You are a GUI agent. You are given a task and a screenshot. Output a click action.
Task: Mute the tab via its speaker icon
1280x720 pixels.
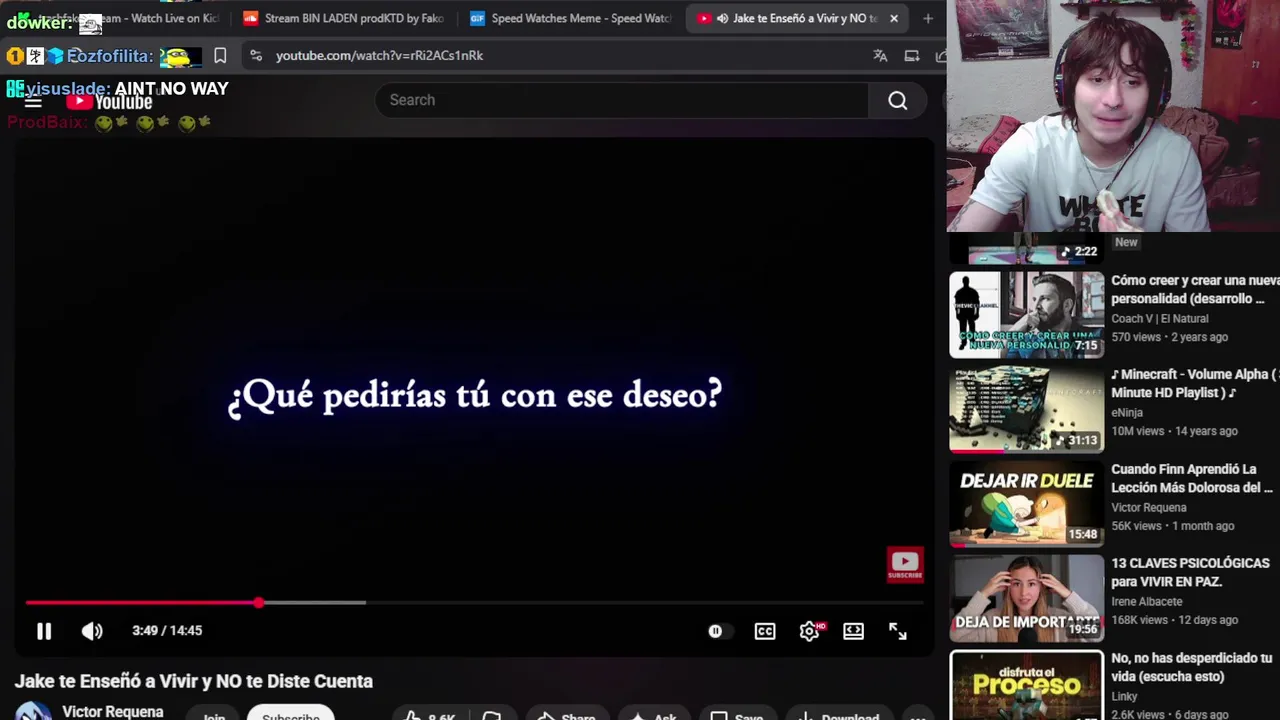[x=722, y=18]
